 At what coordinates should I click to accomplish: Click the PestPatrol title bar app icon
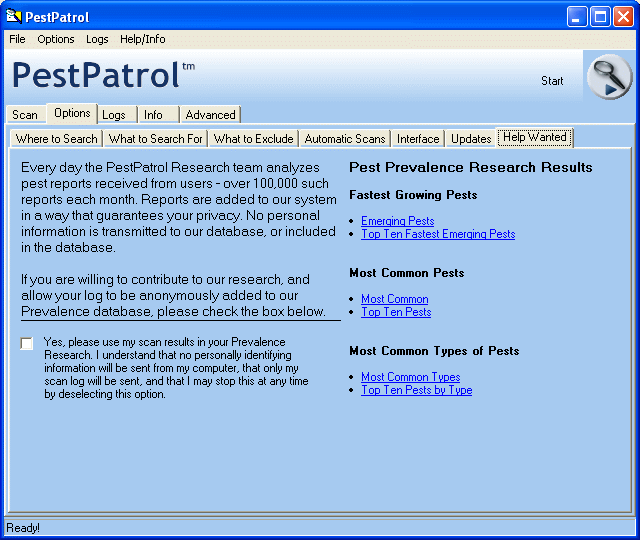tap(13, 17)
